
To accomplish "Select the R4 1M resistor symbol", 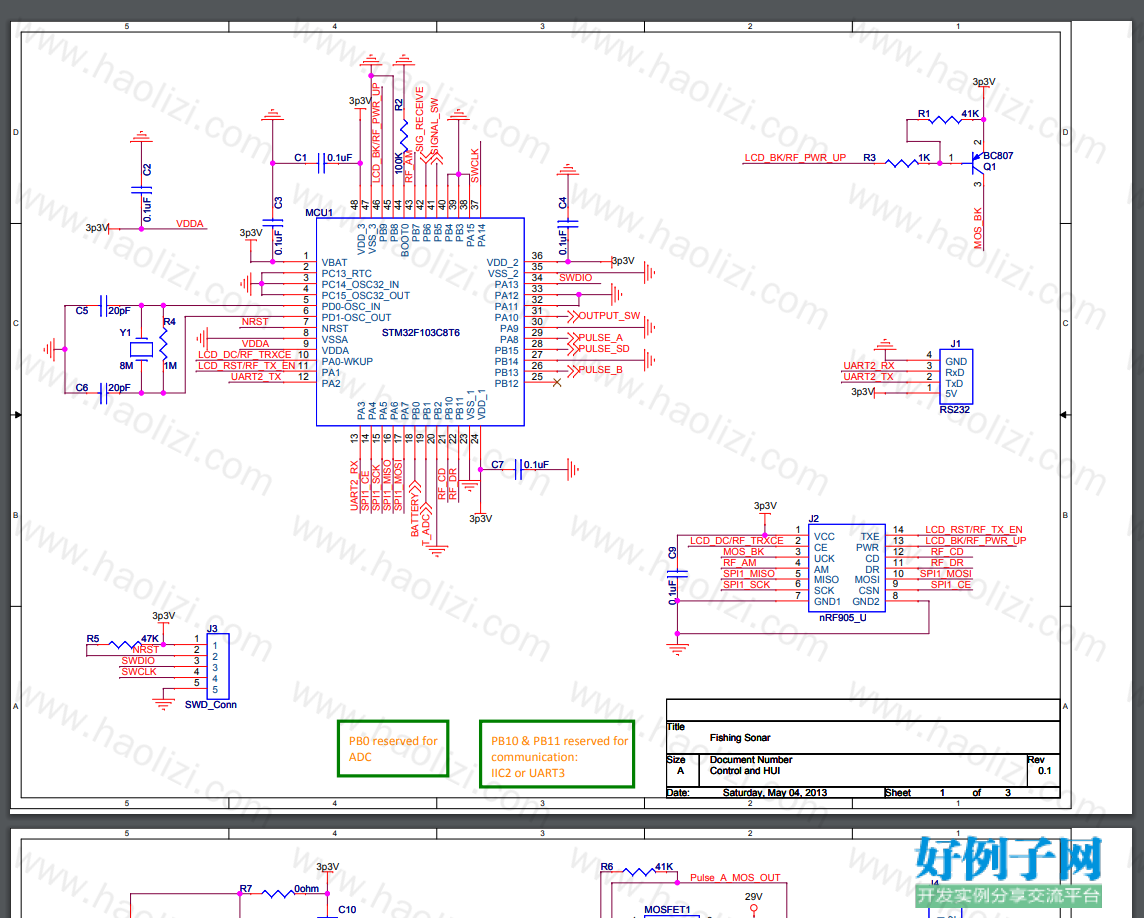I will [163, 343].
